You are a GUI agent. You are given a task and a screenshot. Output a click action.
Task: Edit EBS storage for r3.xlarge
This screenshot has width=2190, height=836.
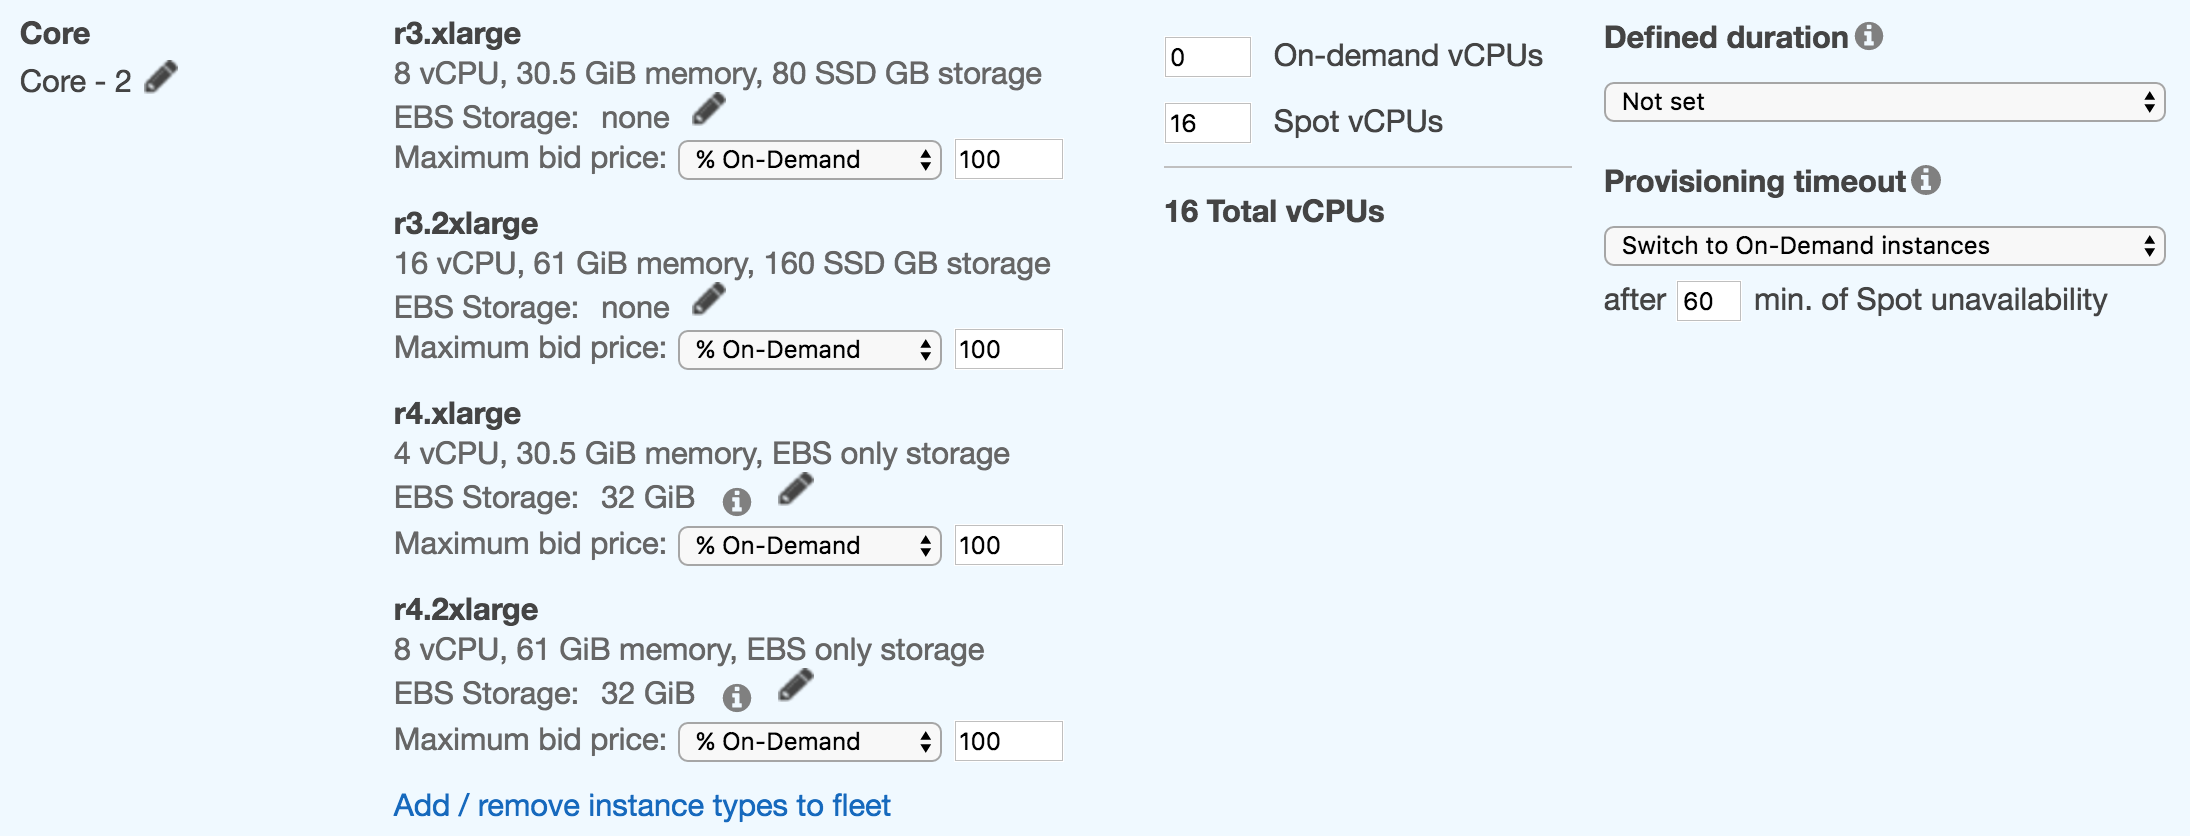coord(709,110)
